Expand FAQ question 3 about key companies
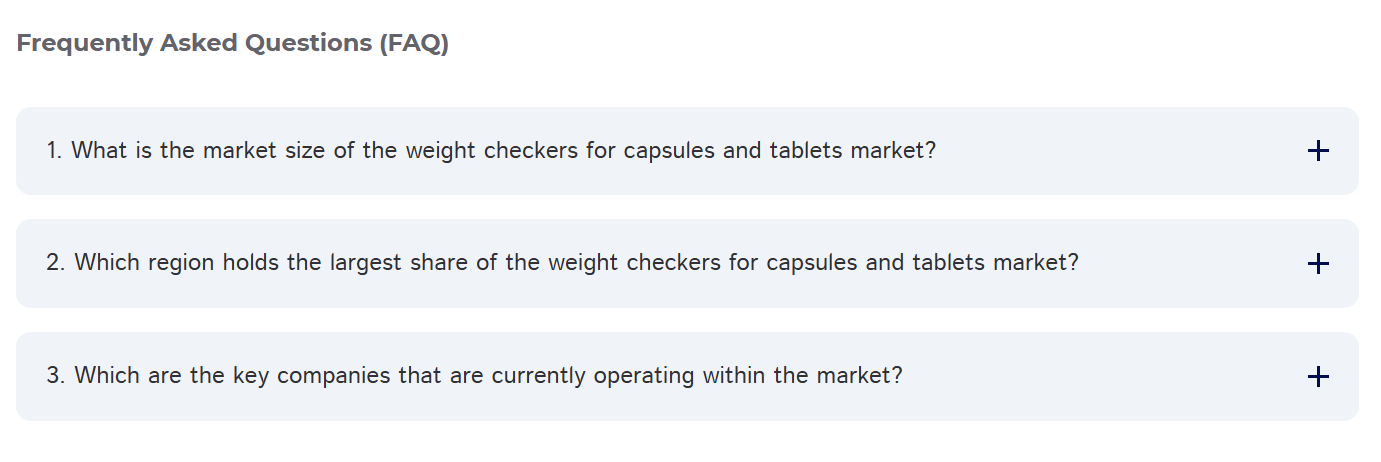The height and width of the screenshot is (462, 1381). [x=474, y=376]
